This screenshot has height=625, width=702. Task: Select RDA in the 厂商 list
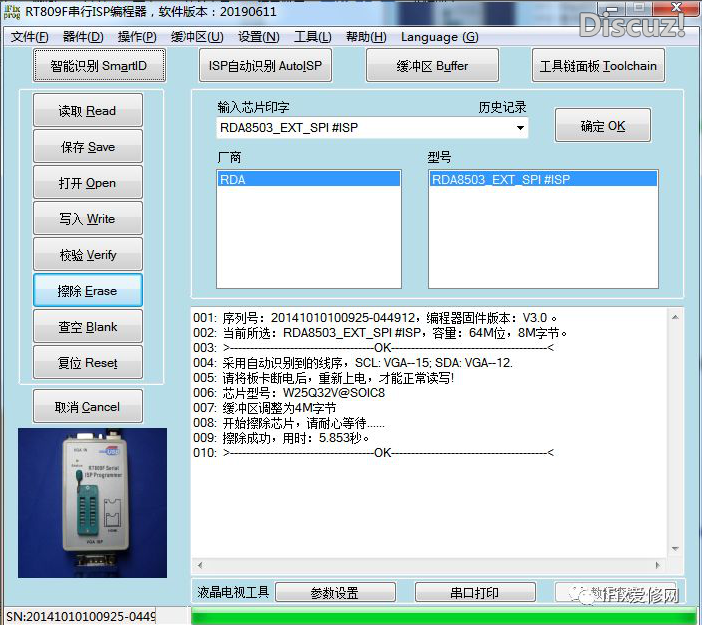[309, 179]
